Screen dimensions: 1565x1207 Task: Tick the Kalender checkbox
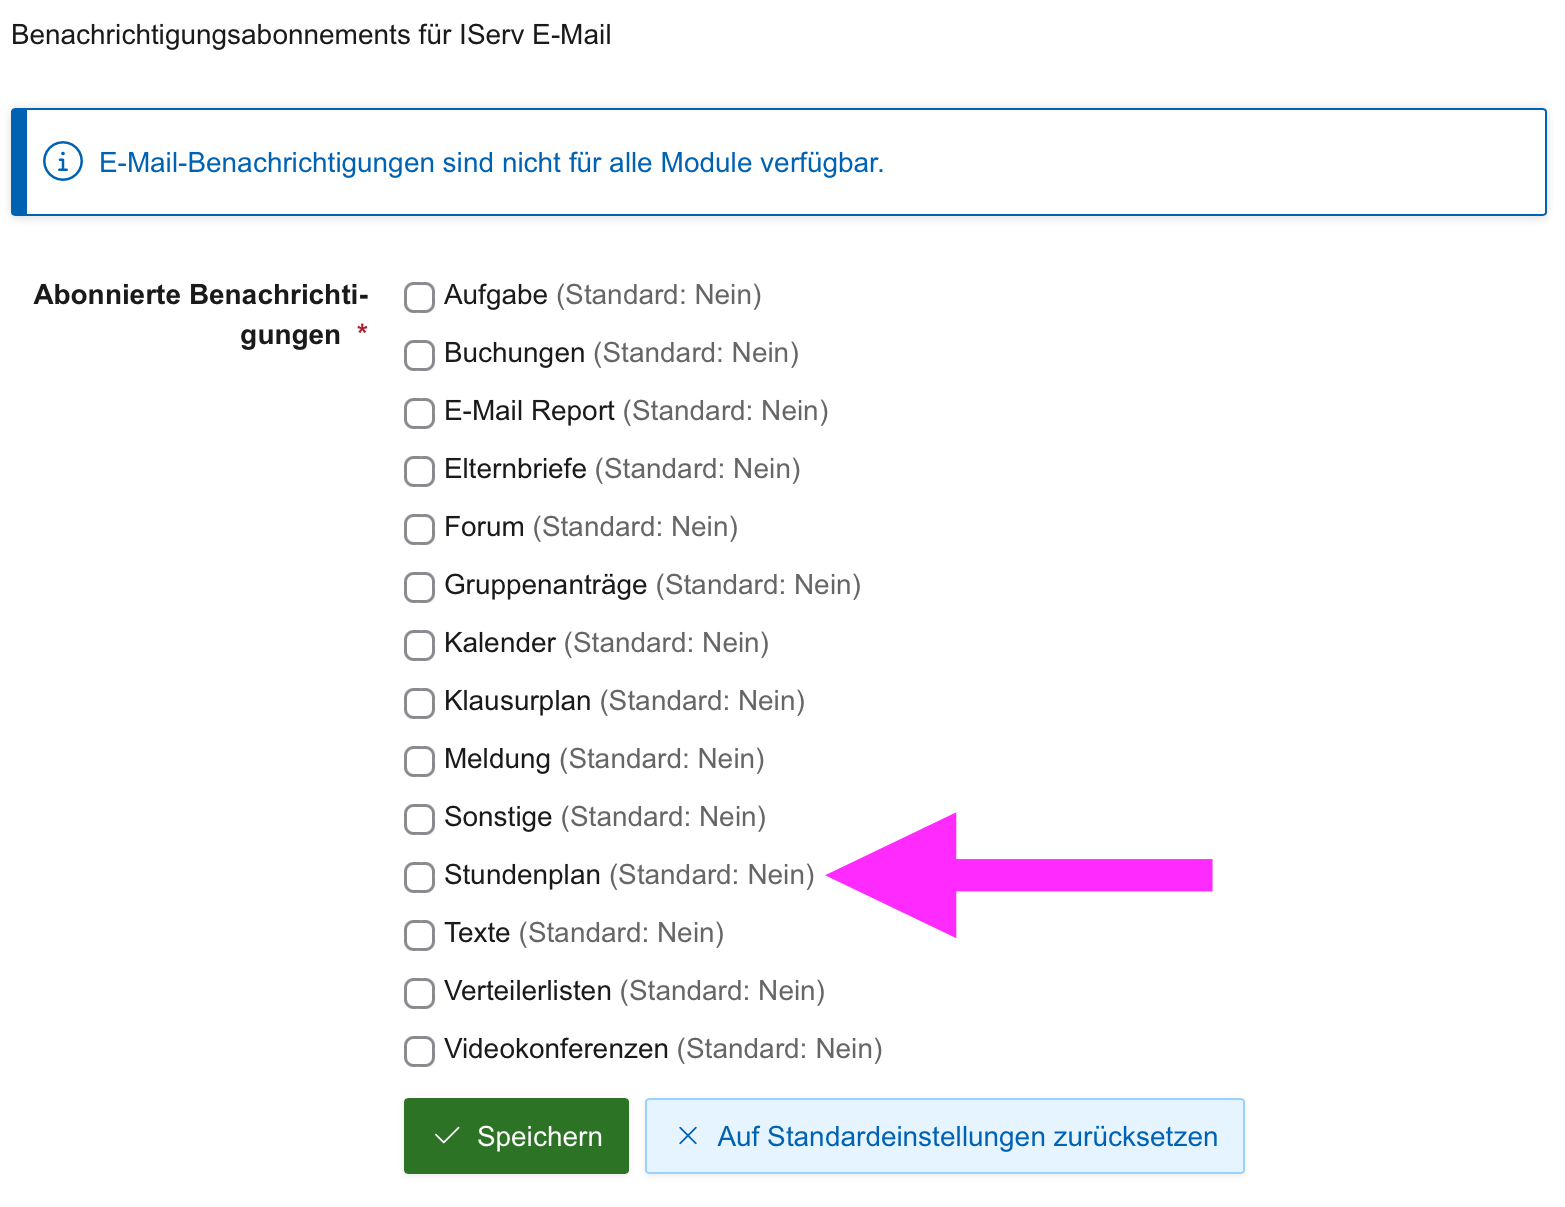419,645
